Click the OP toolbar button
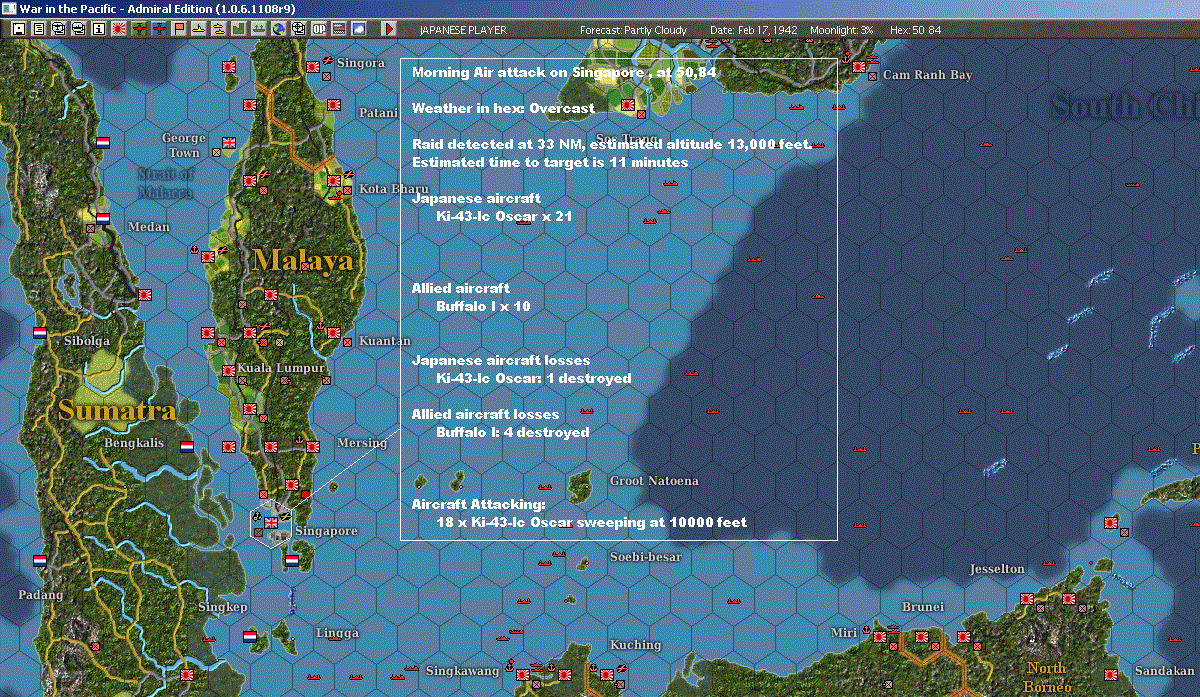The height and width of the screenshot is (697, 1200). [318, 30]
